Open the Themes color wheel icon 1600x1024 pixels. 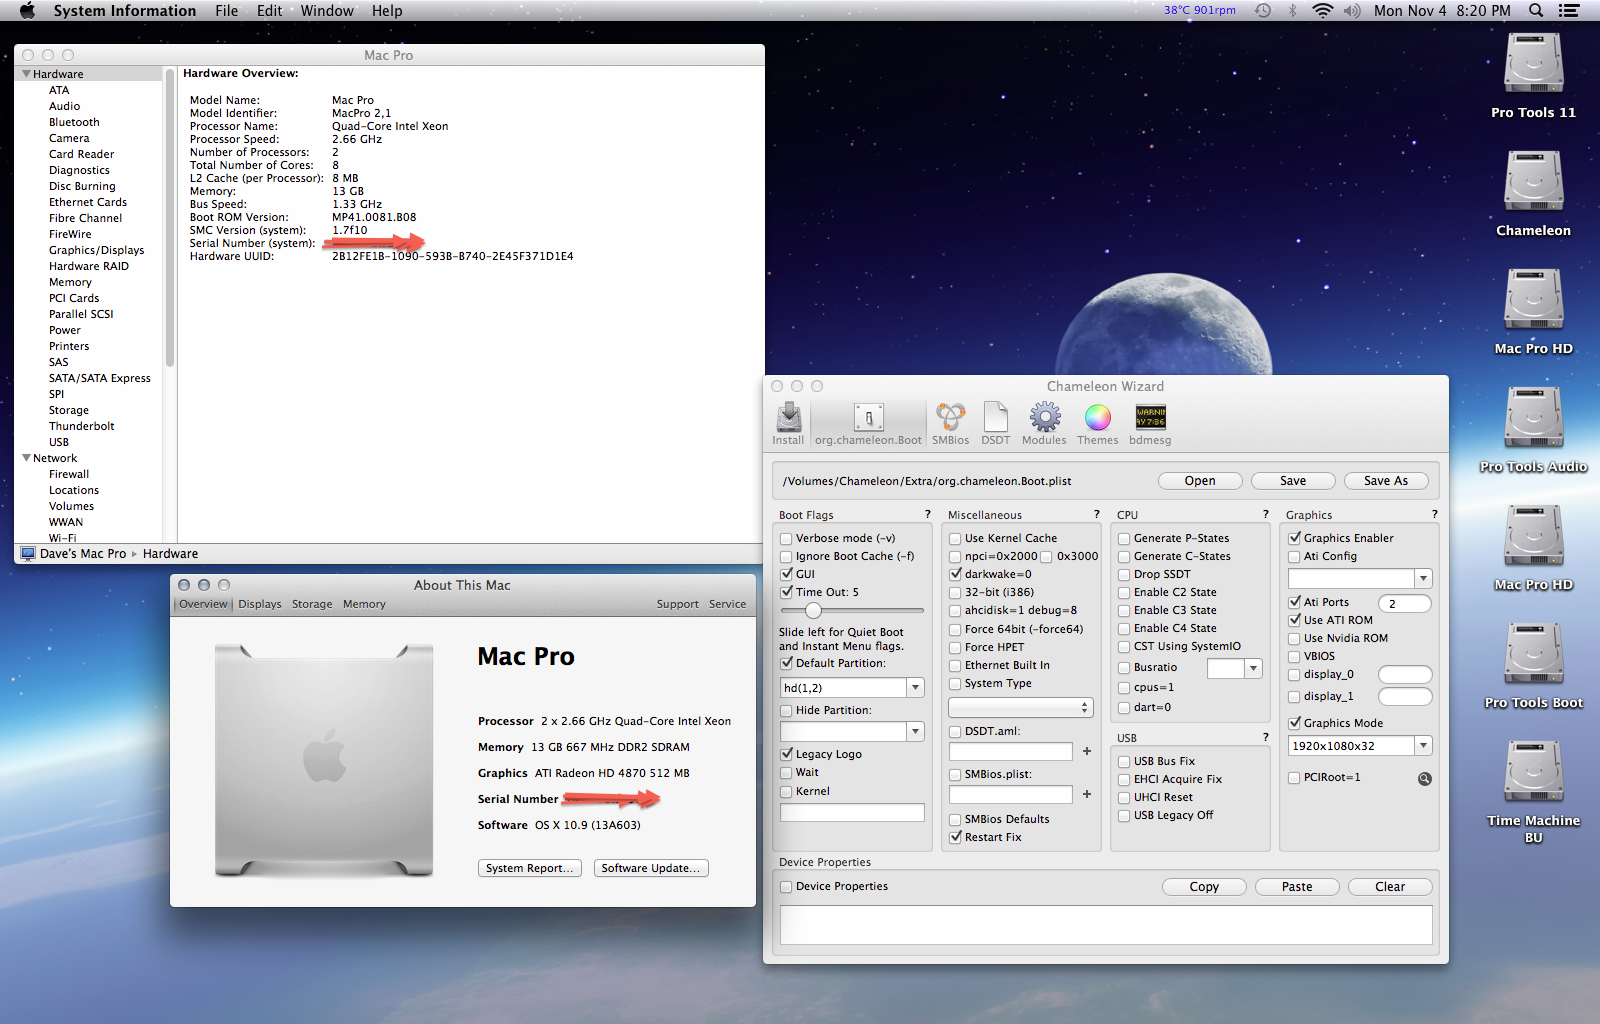[1097, 418]
